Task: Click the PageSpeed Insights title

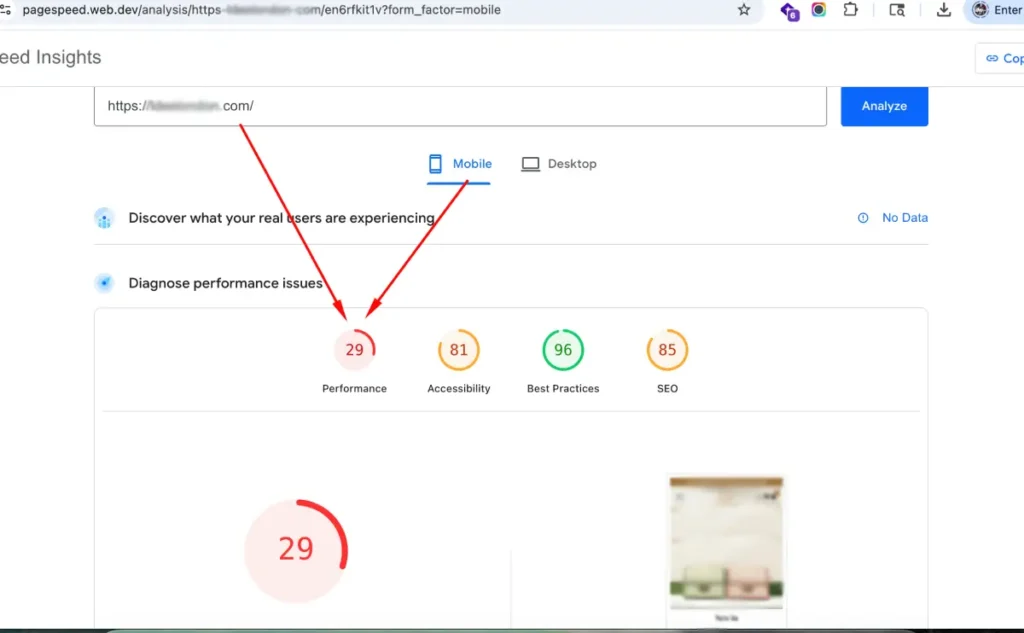Action: click(50, 57)
